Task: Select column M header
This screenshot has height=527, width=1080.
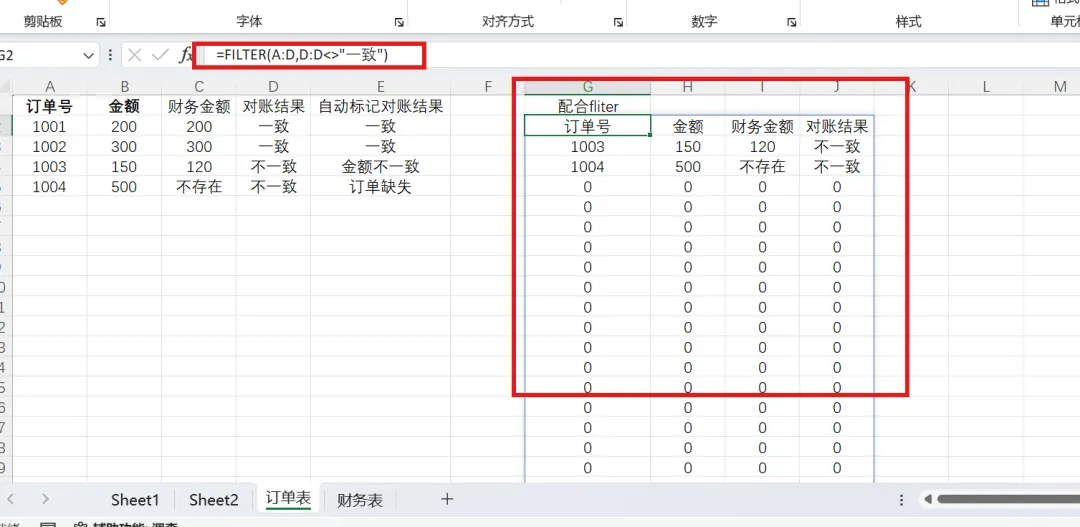Action: coord(1060,86)
